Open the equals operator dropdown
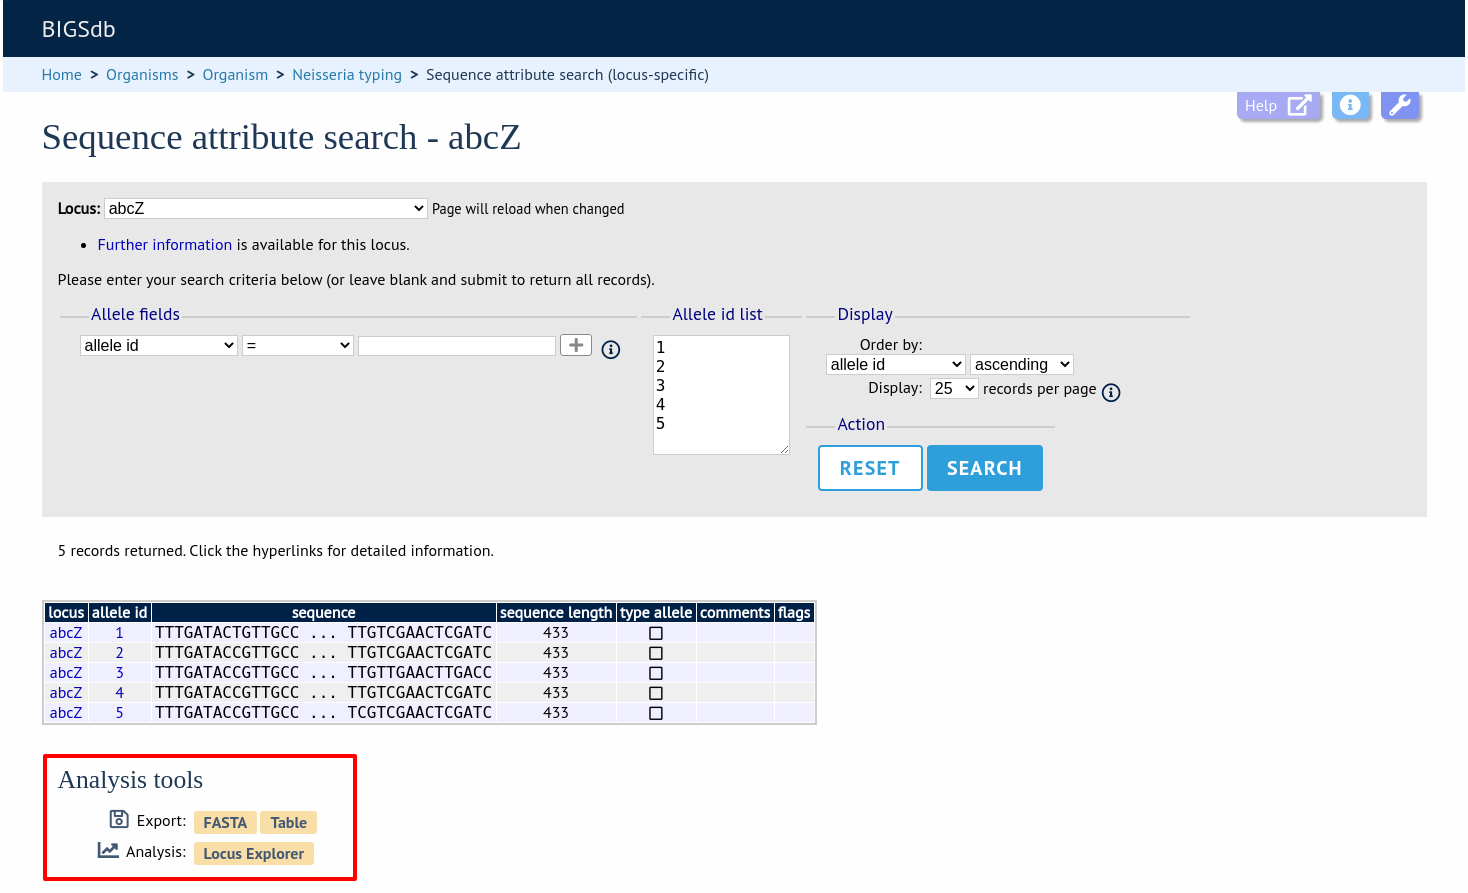Image resolution: width=1468 pixels, height=893 pixels. pyautogui.click(x=298, y=345)
